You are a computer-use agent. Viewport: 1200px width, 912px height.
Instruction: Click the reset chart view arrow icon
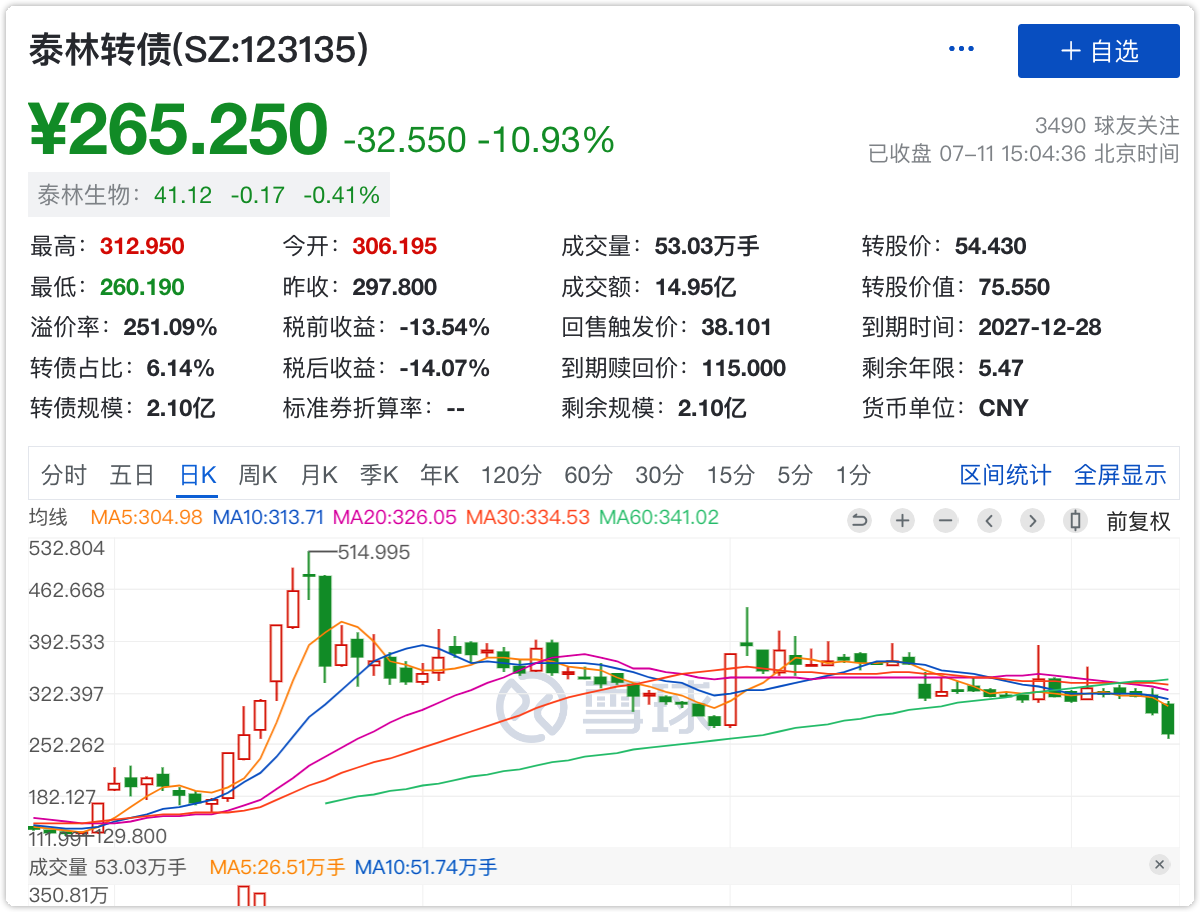pyautogui.click(x=859, y=520)
